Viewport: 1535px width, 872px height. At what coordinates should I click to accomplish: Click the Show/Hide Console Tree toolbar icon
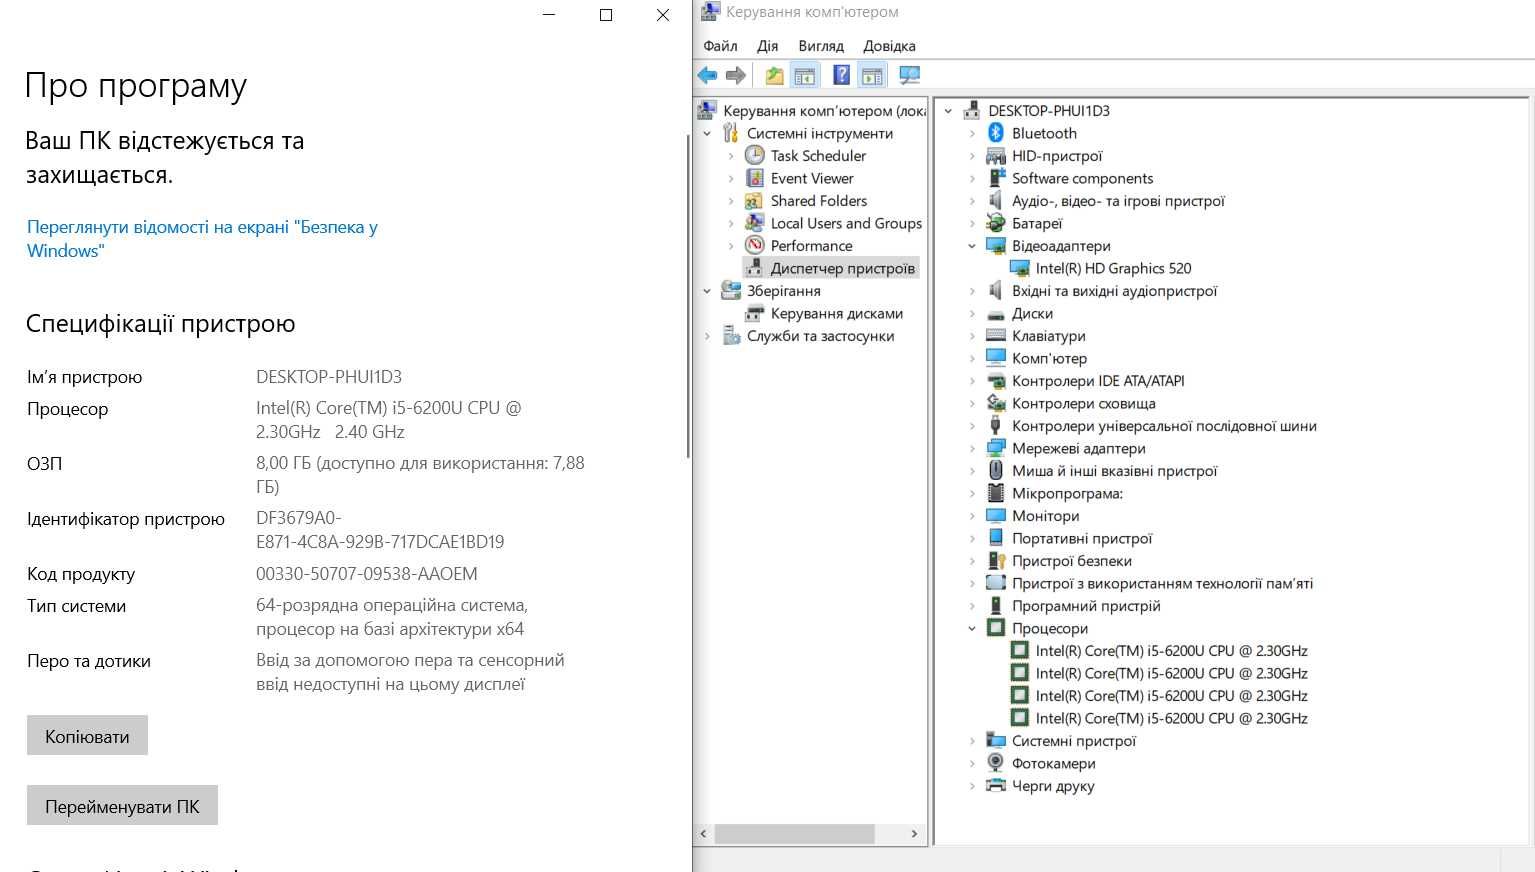(x=805, y=75)
